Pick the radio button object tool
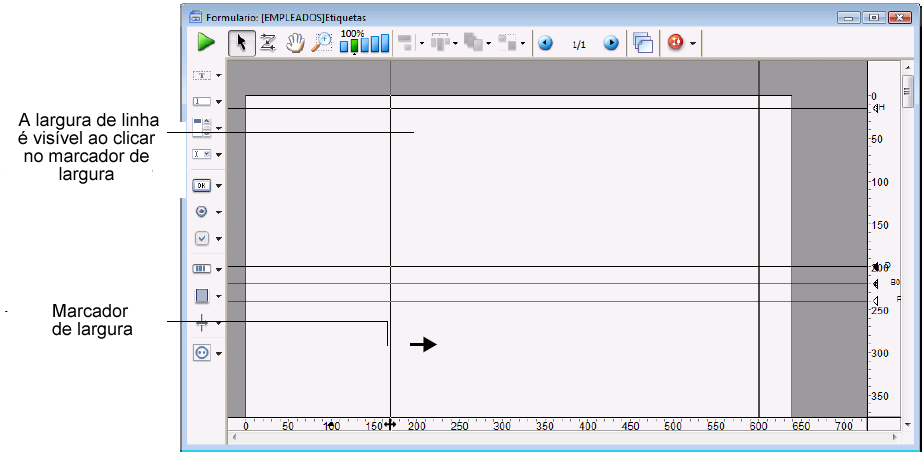 [x=202, y=212]
